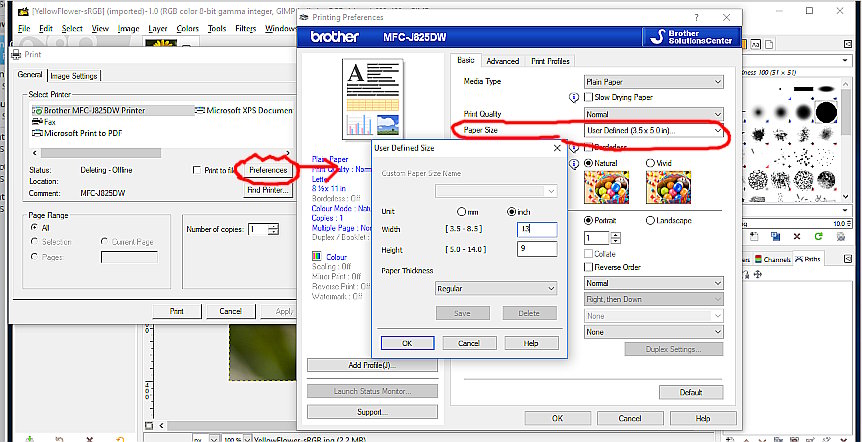Viewport: 862px width, 442px height.
Task: Toggle Quick Mask icon at canvas corner
Action: point(148,425)
